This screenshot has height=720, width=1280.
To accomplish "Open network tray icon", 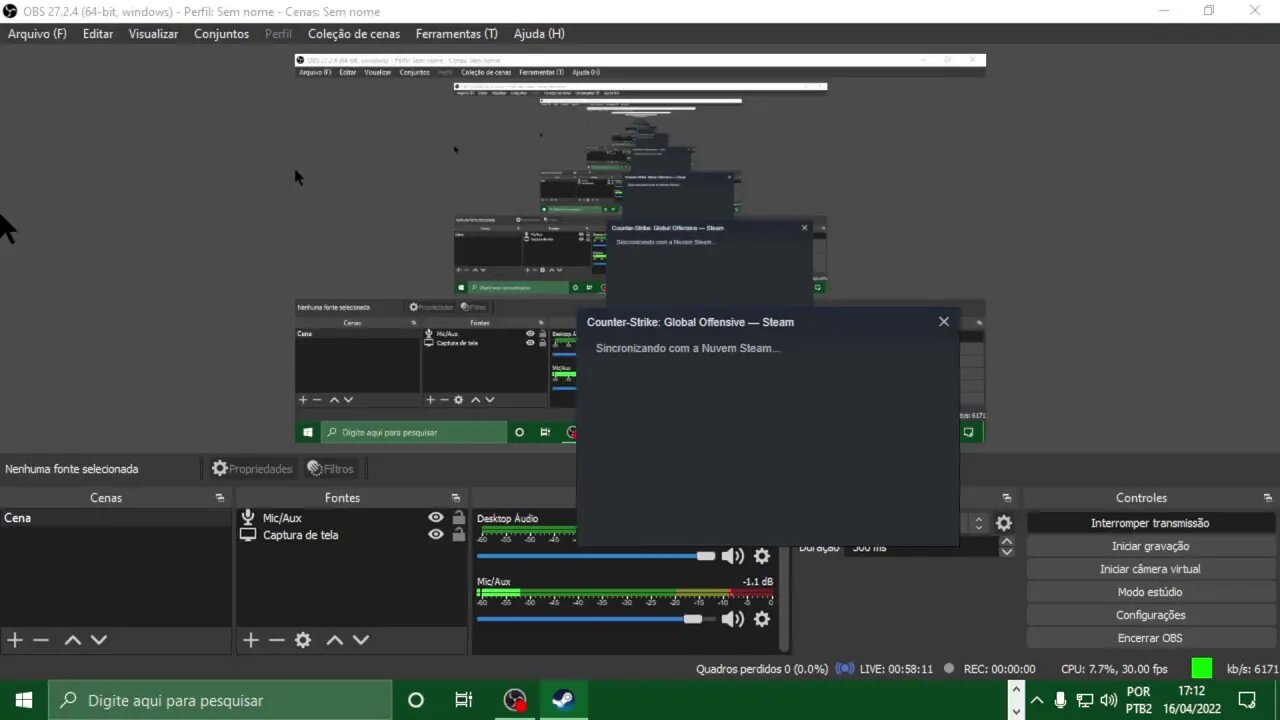I will [x=1085, y=700].
